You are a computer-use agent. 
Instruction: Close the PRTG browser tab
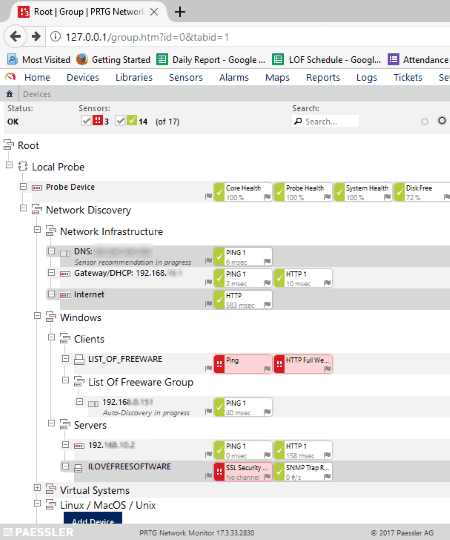tap(154, 12)
